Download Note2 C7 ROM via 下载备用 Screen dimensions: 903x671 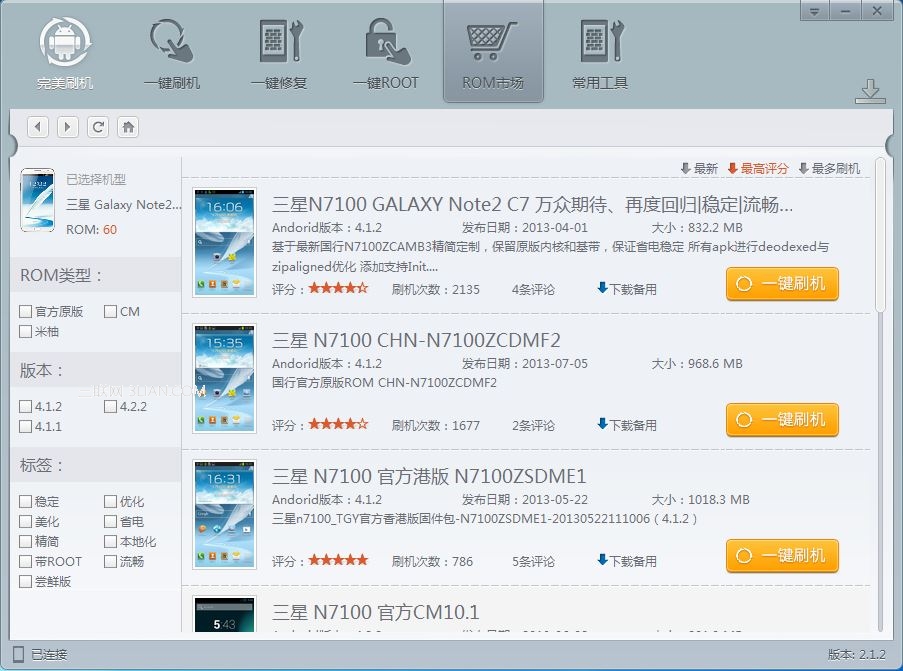(627, 289)
